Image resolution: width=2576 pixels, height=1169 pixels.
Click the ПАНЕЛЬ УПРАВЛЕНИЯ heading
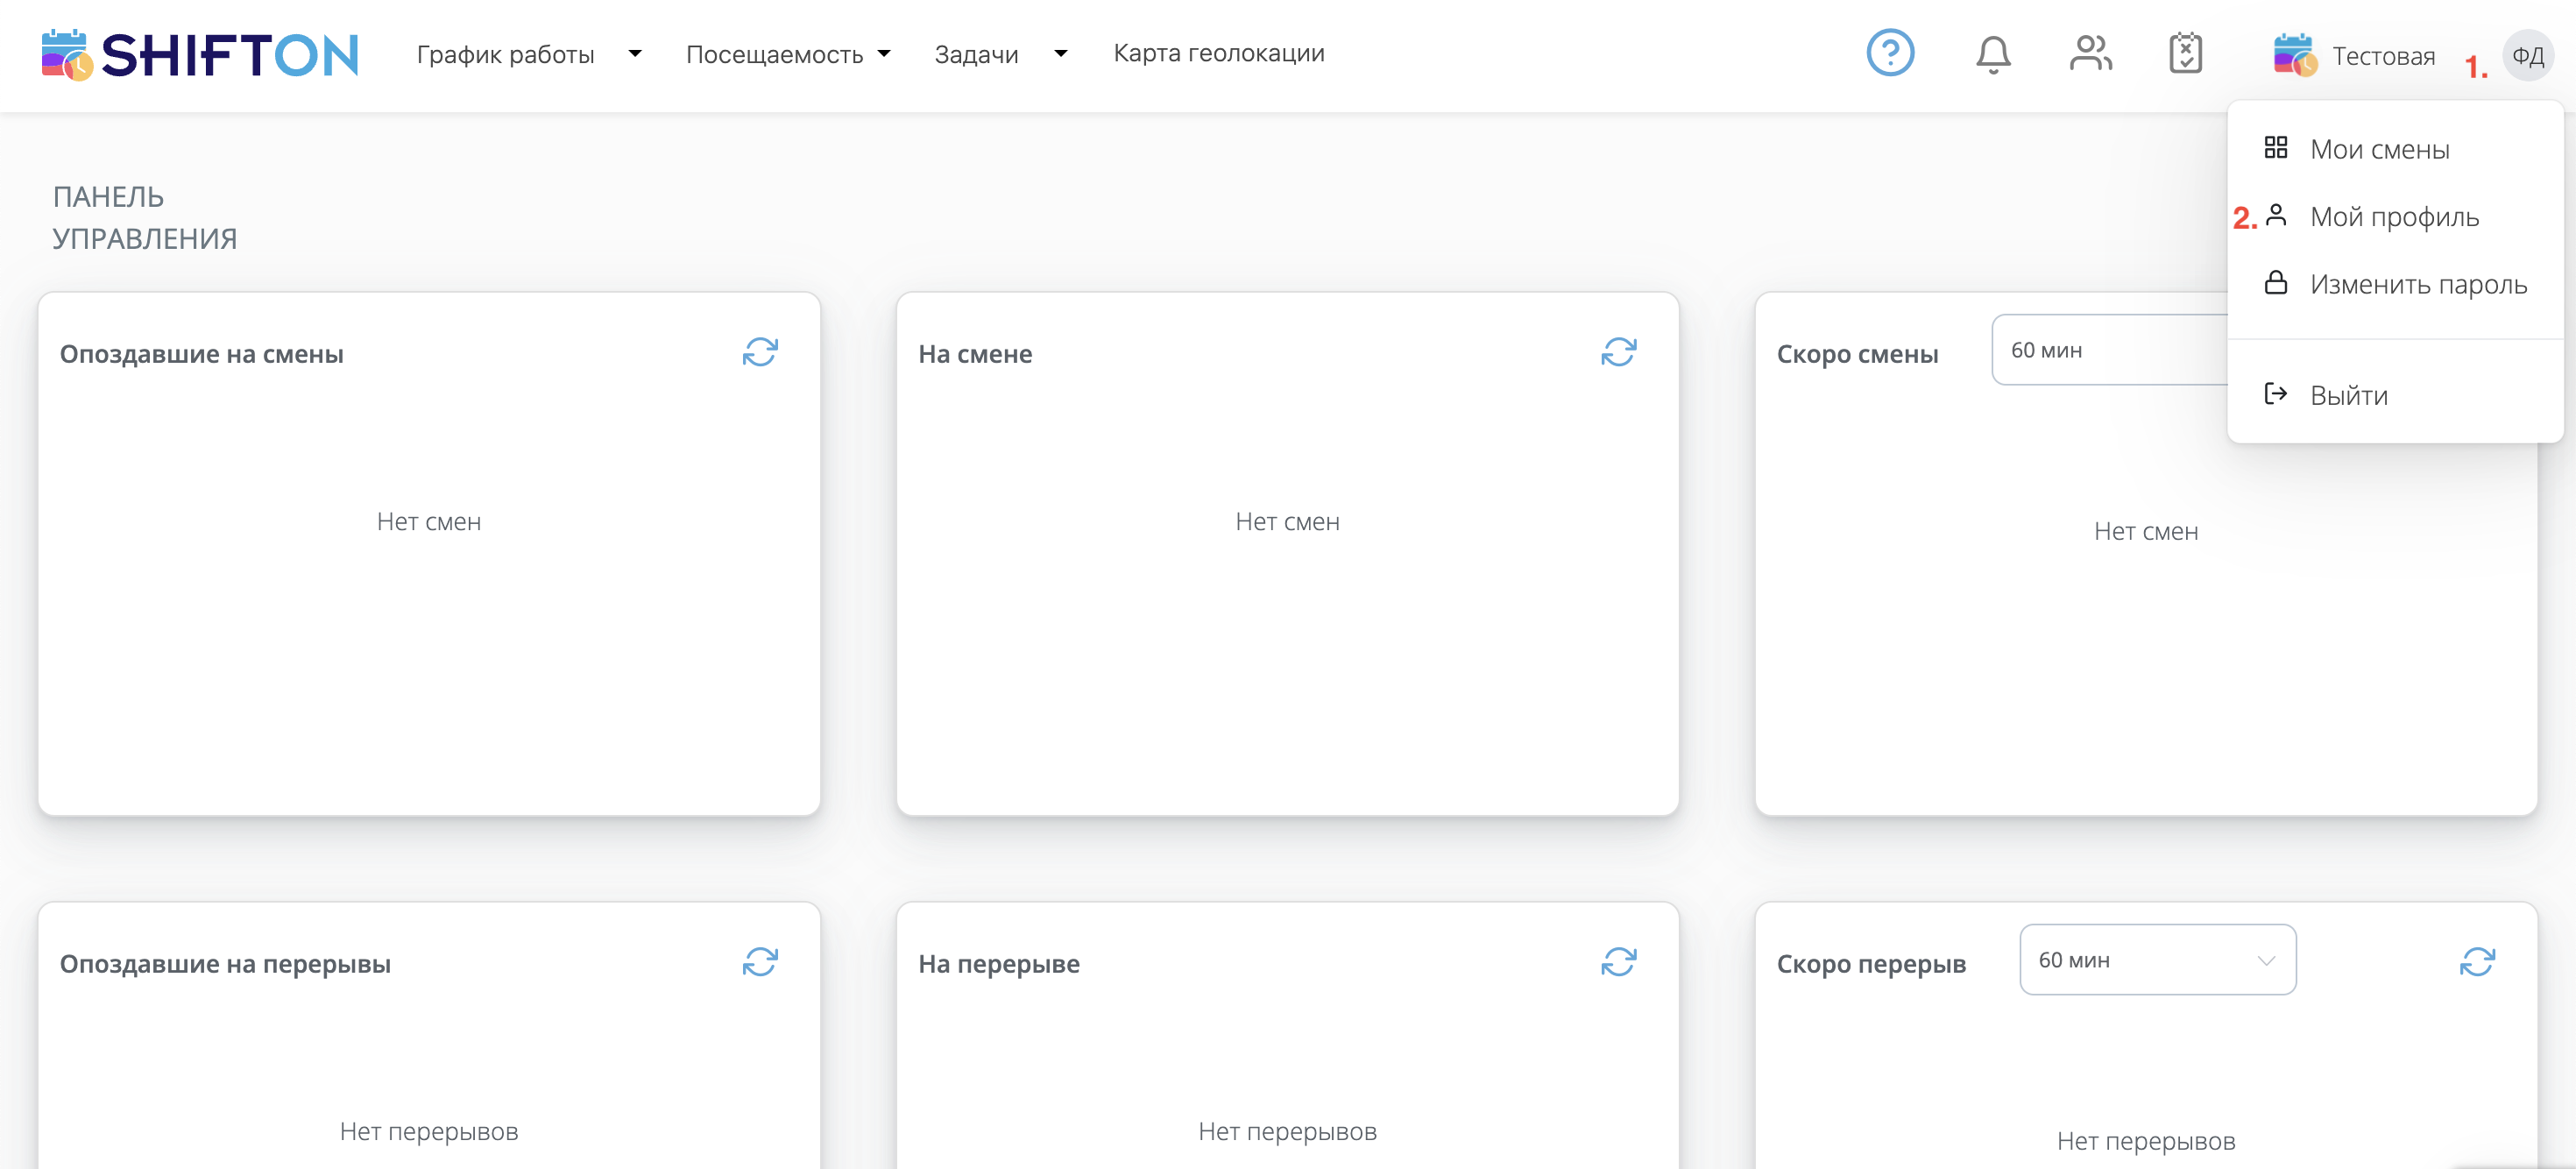click(145, 217)
